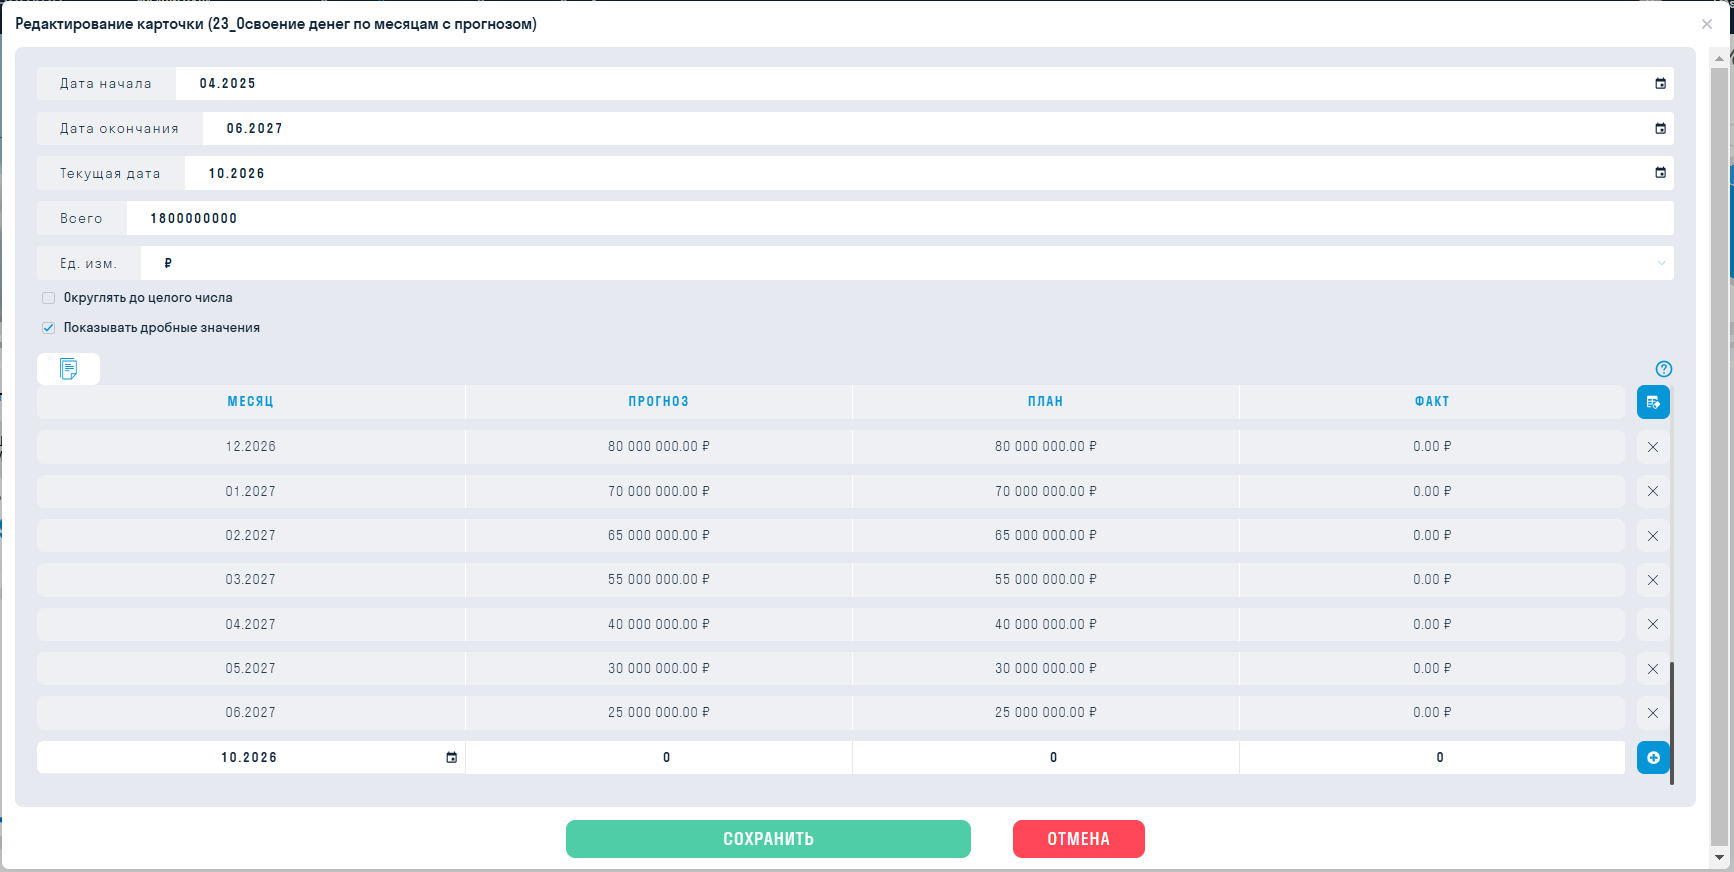
Task: Click the new row month field 10.2026
Action: (250, 758)
